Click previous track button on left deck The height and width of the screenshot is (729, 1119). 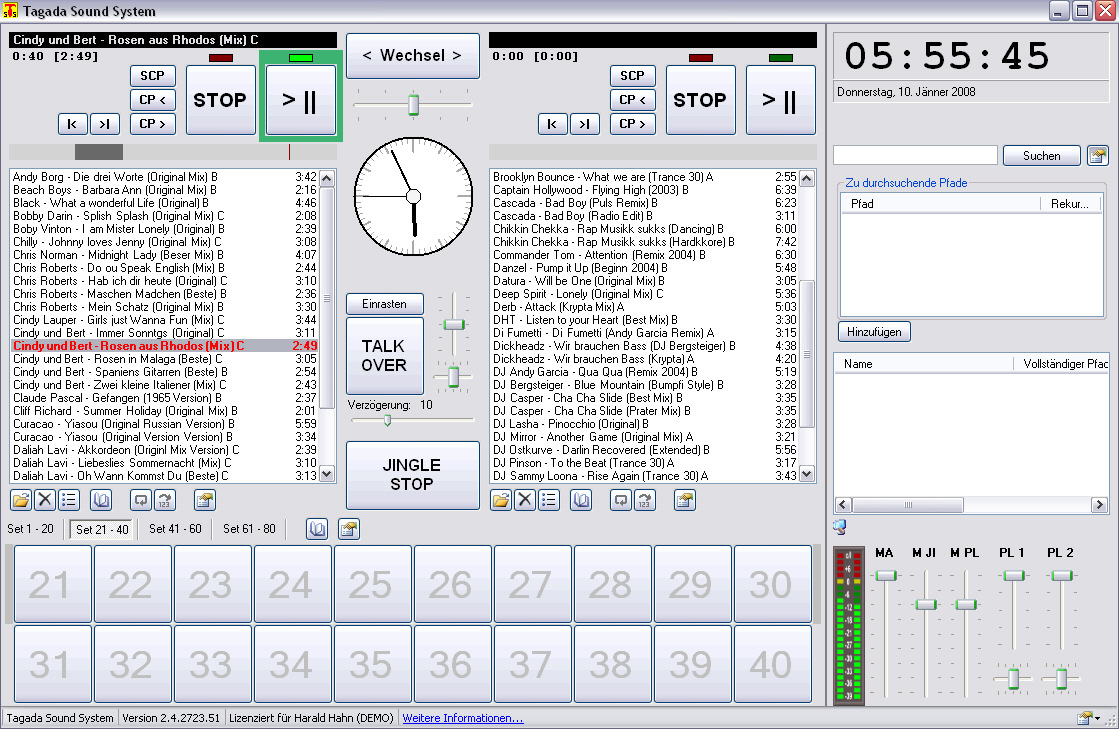coord(72,124)
